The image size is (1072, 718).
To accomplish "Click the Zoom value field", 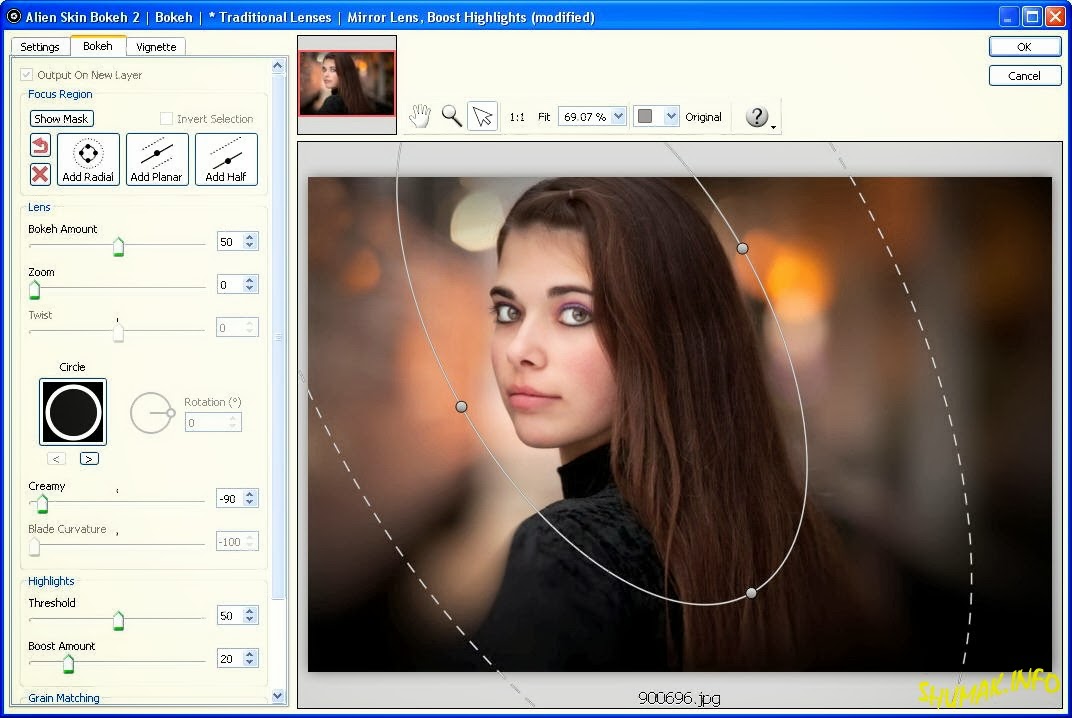I will (x=230, y=284).
